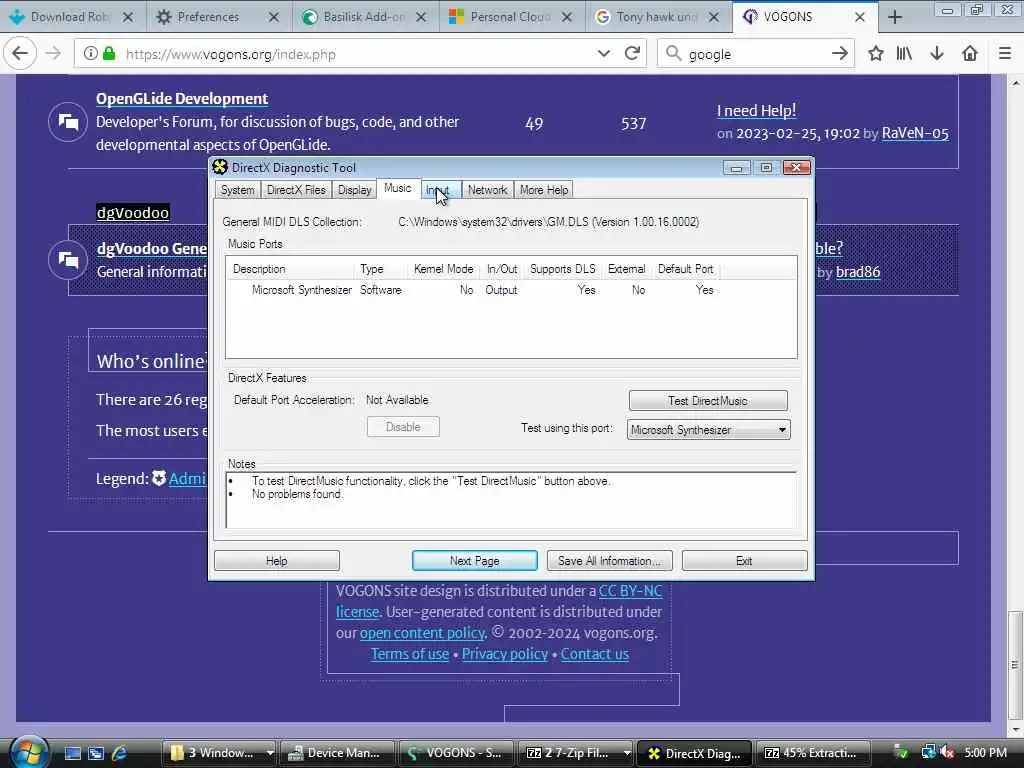Switch to the Network tab
This screenshot has width=1024, height=768.
click(487, 190)
